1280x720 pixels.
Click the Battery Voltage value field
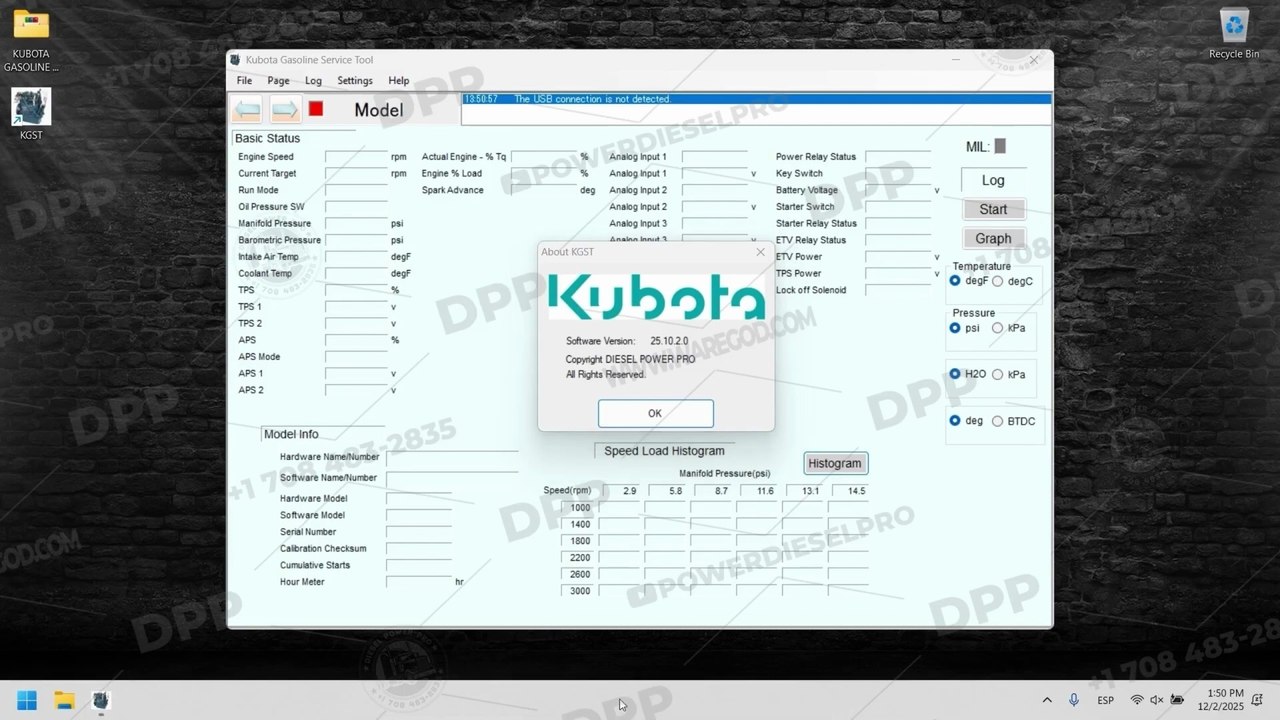[898, 190]
